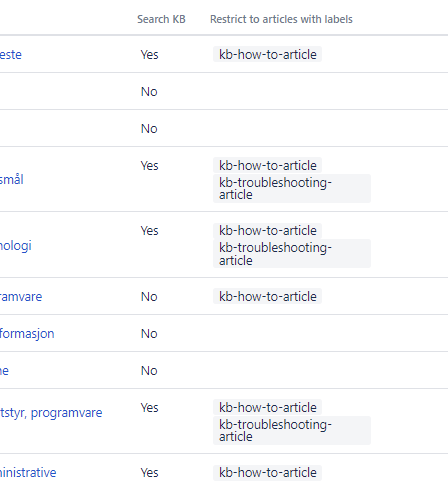Open the link ending in "smål"
This screenshot has height=502, width=448.
click(x=12, y=180)
